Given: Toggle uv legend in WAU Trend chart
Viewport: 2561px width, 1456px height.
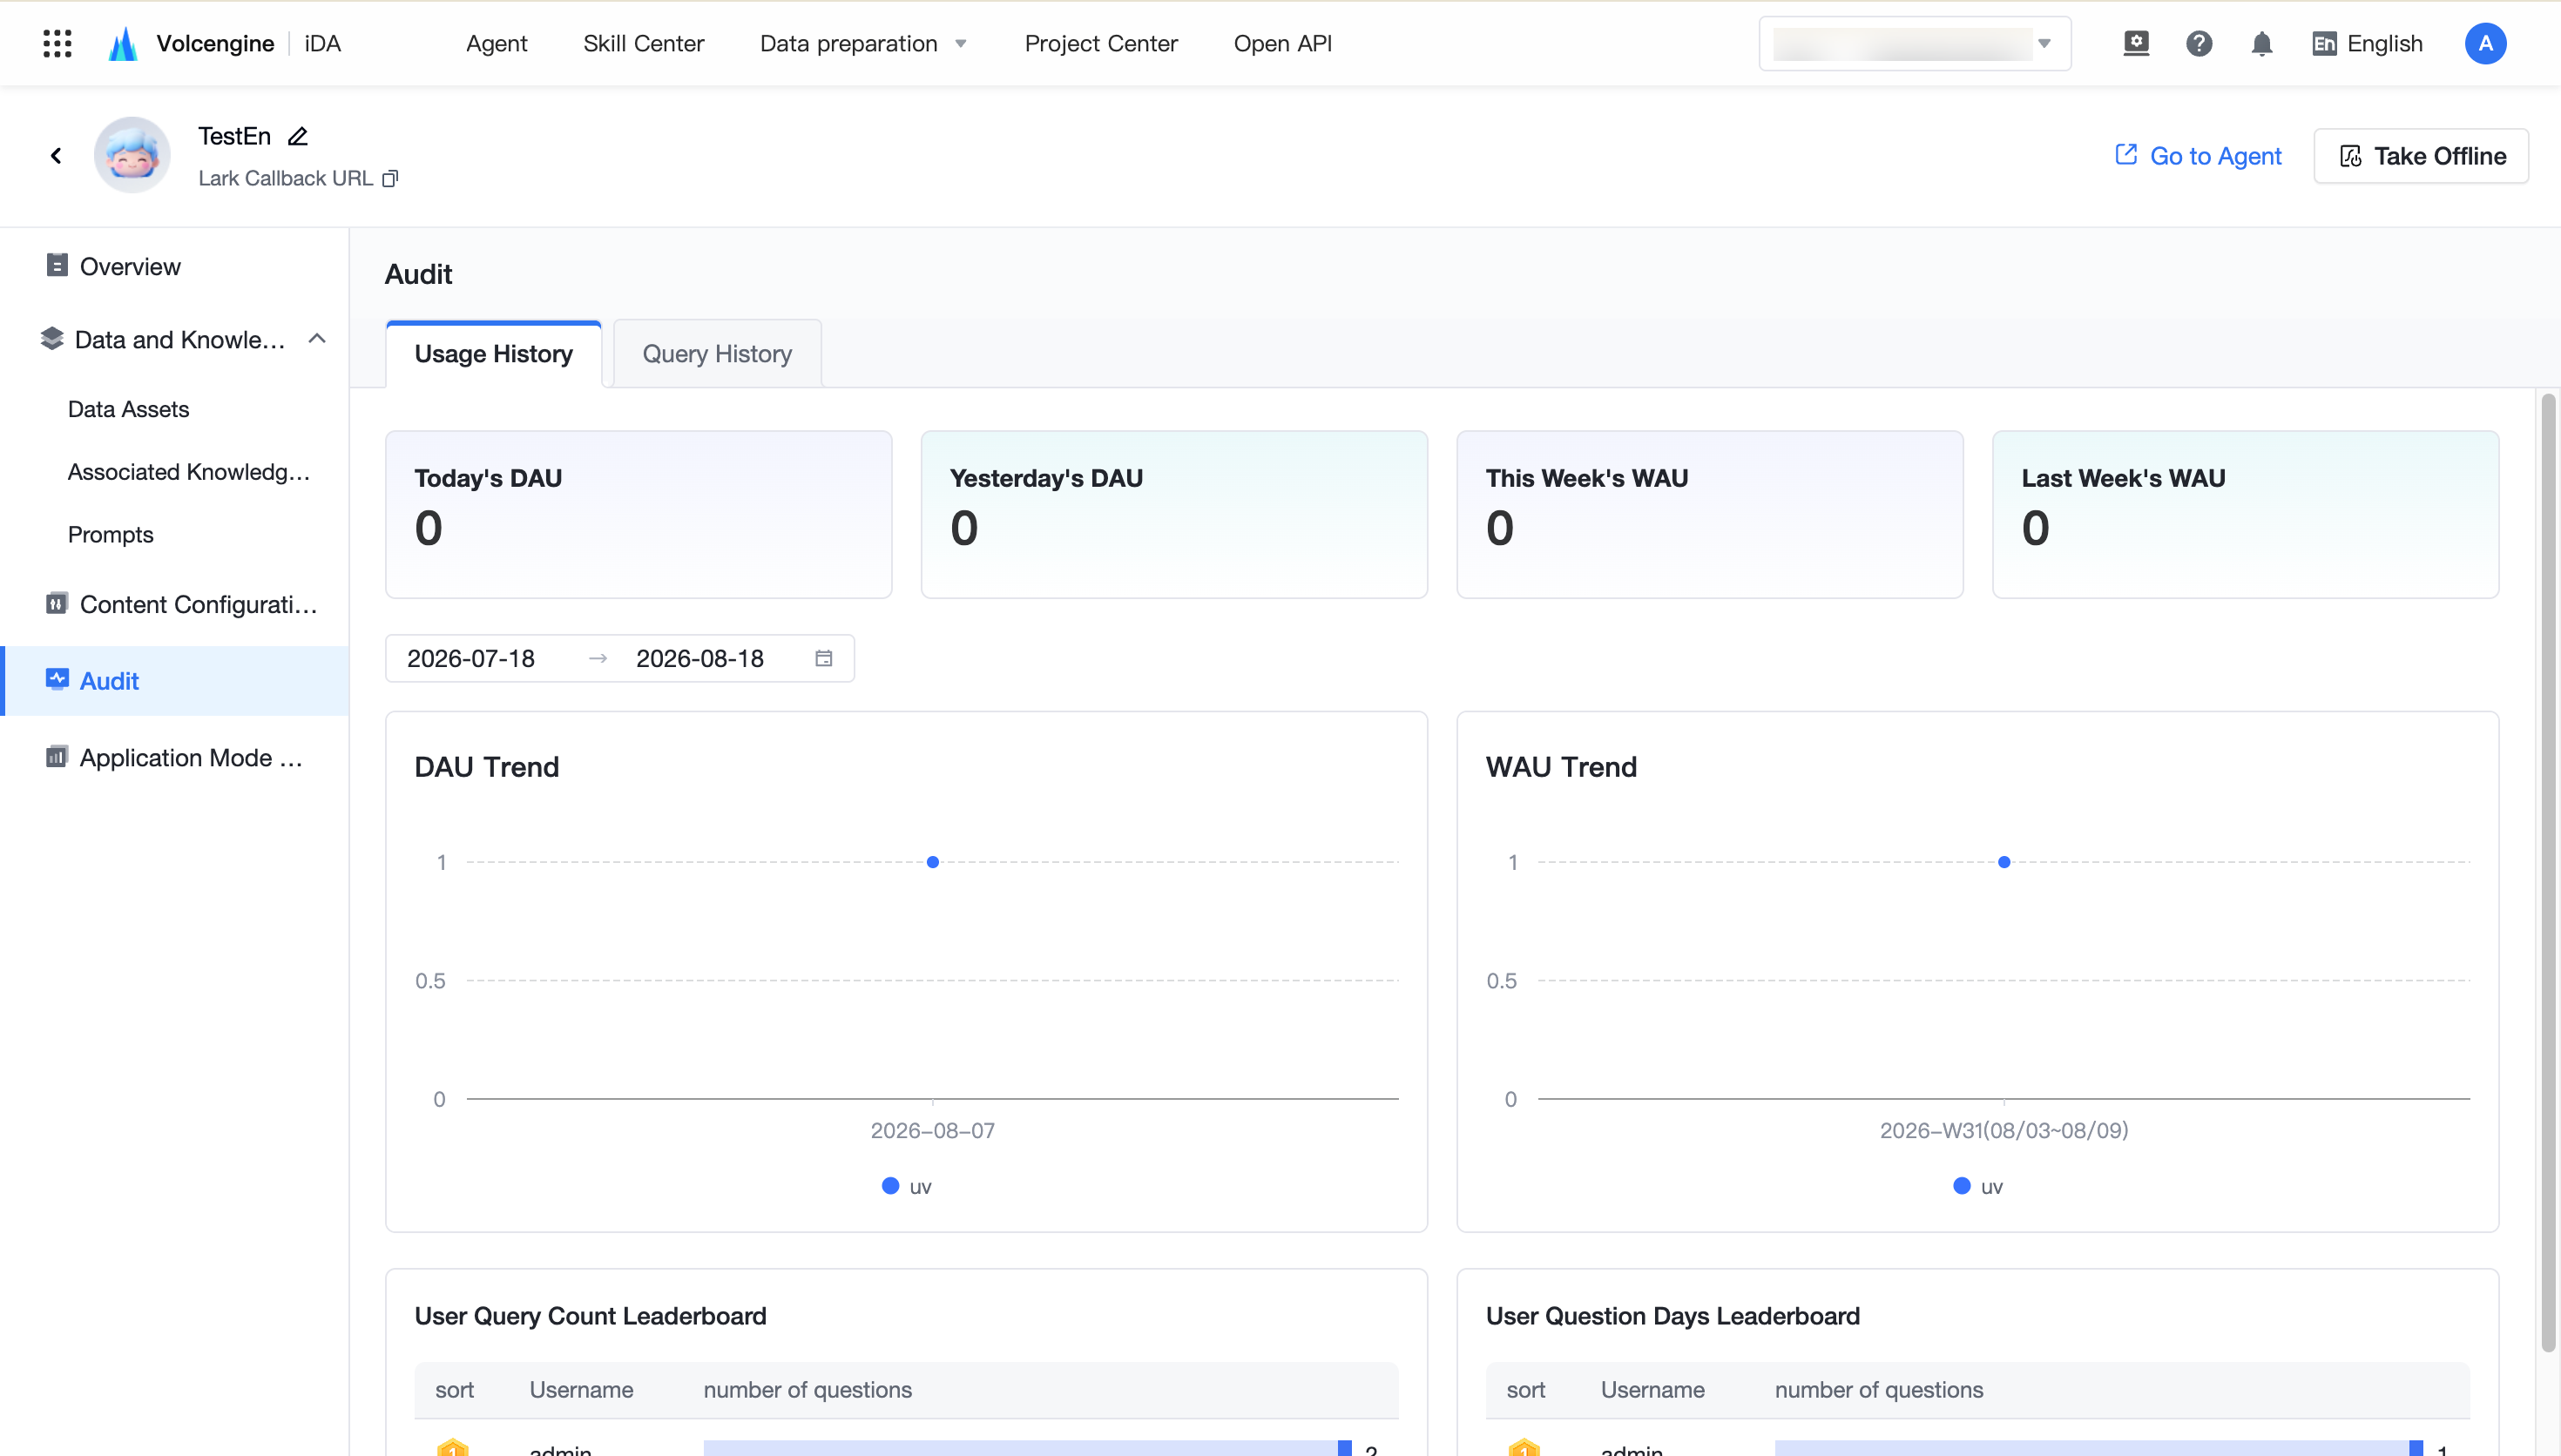Looking at the screenshot, I should (x=1977, y=1186).
